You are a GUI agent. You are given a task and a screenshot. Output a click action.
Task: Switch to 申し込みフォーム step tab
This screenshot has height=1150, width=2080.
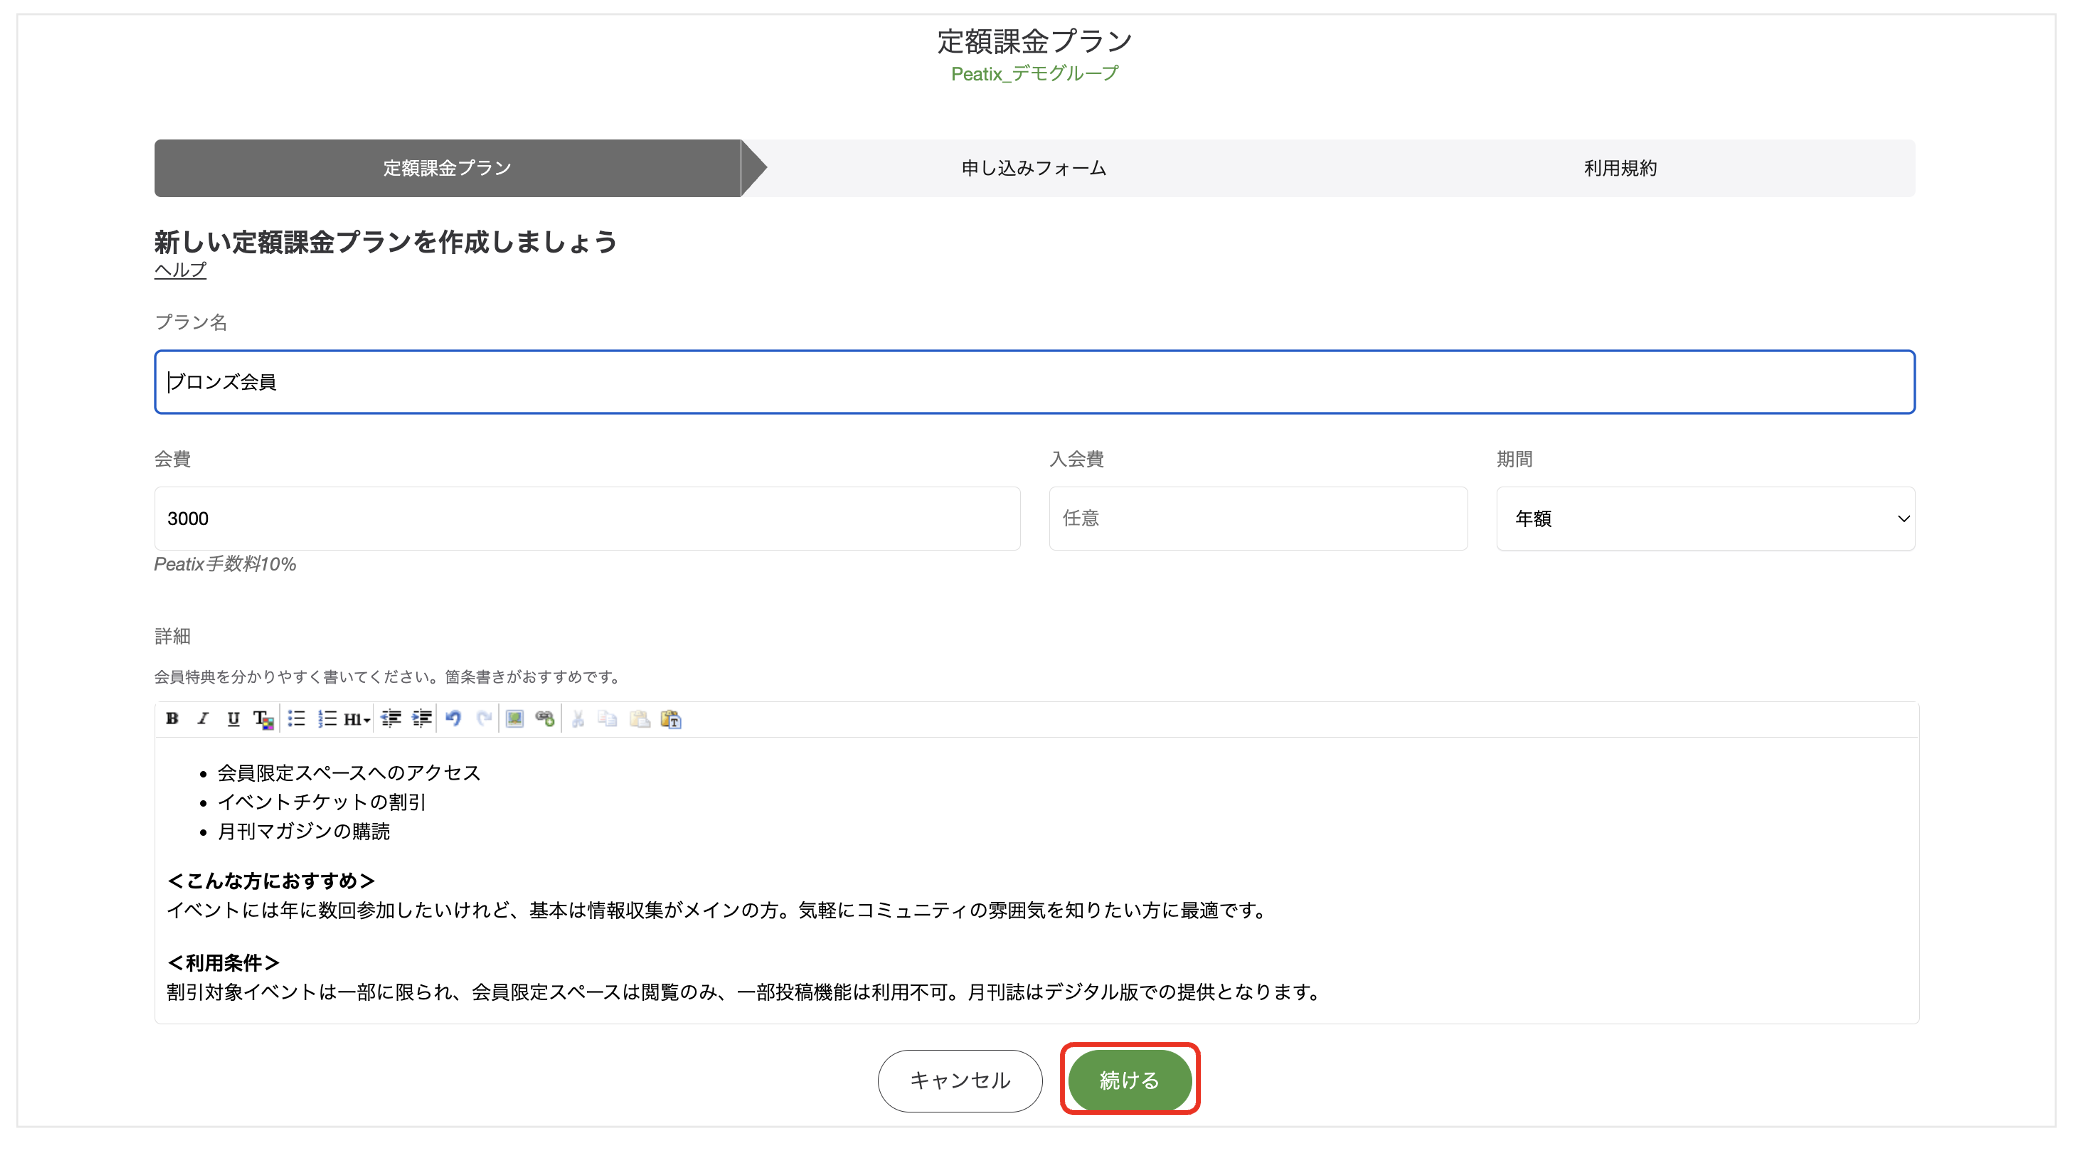pyautogui.click(x=1034, y=168)
